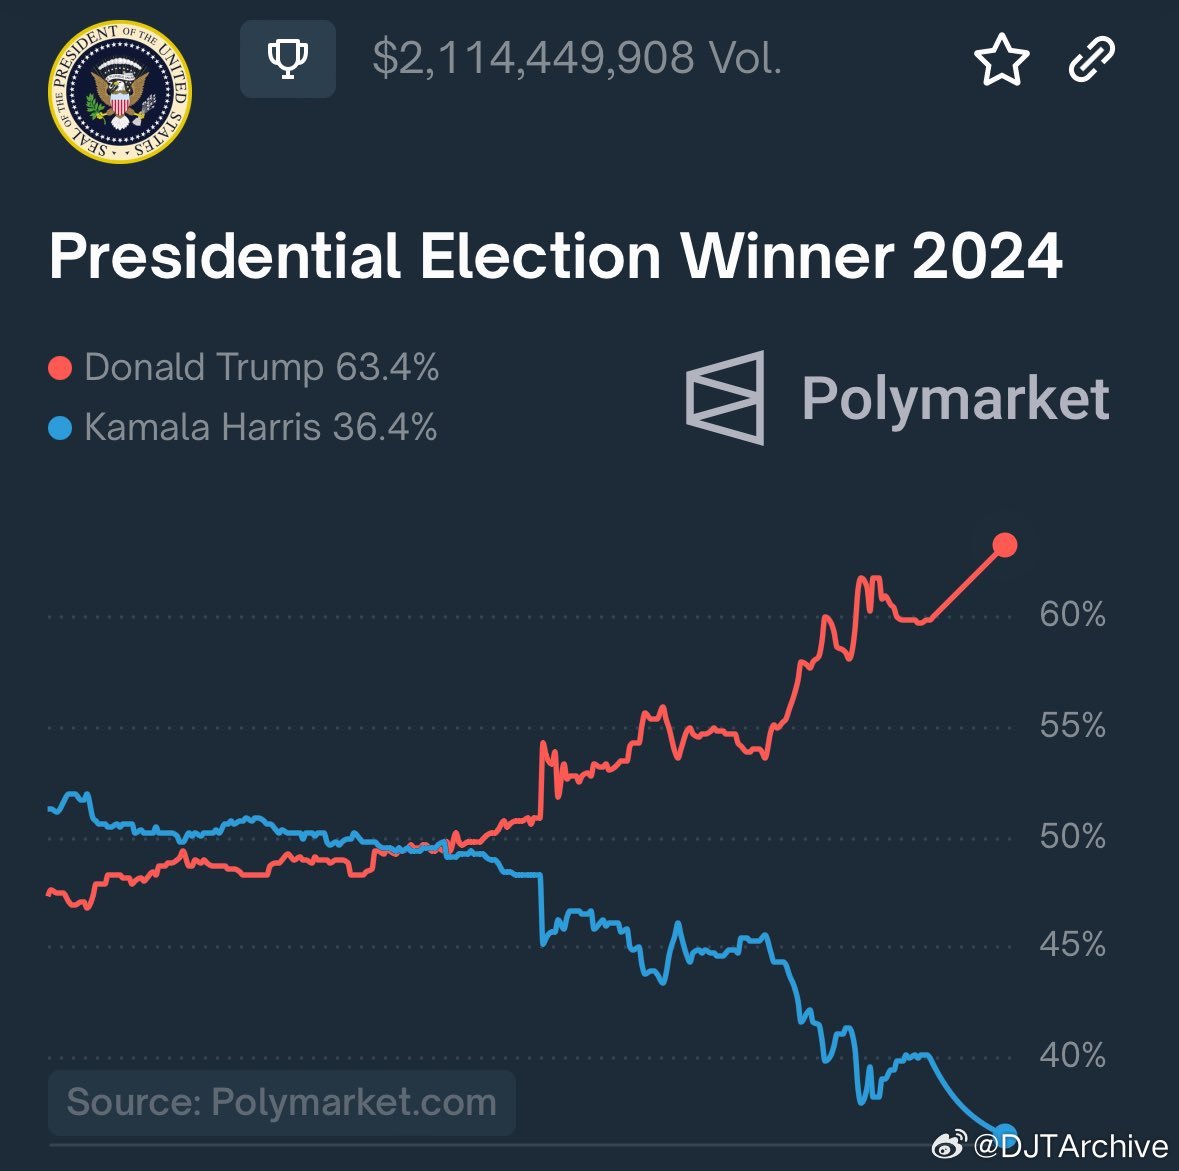Screen dimensions: 1179x1171
Task: Click the Polymarket wordmark text
Action: (x=955, y=398)
